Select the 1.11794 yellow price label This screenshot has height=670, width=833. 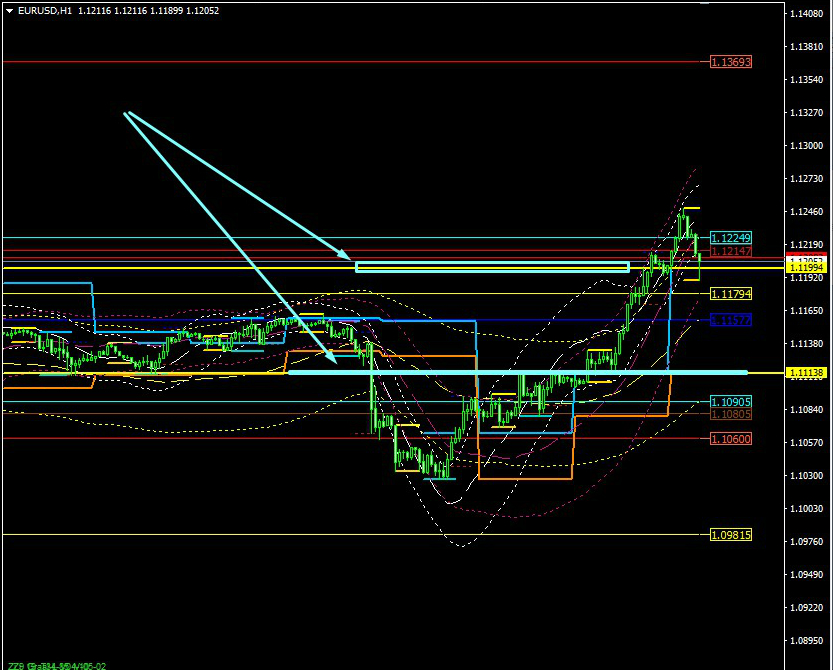(x=730, y=294)
